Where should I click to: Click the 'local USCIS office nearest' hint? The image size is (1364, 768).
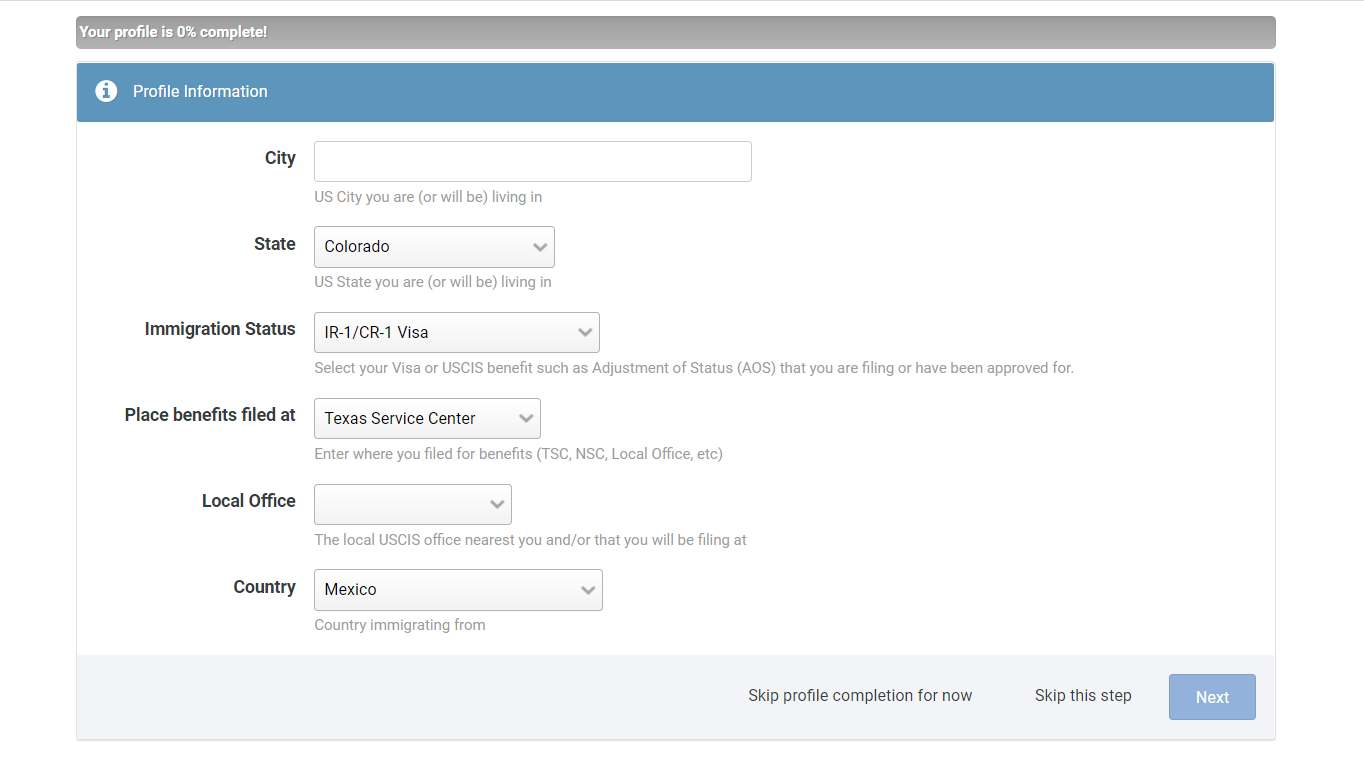point(530,540)
